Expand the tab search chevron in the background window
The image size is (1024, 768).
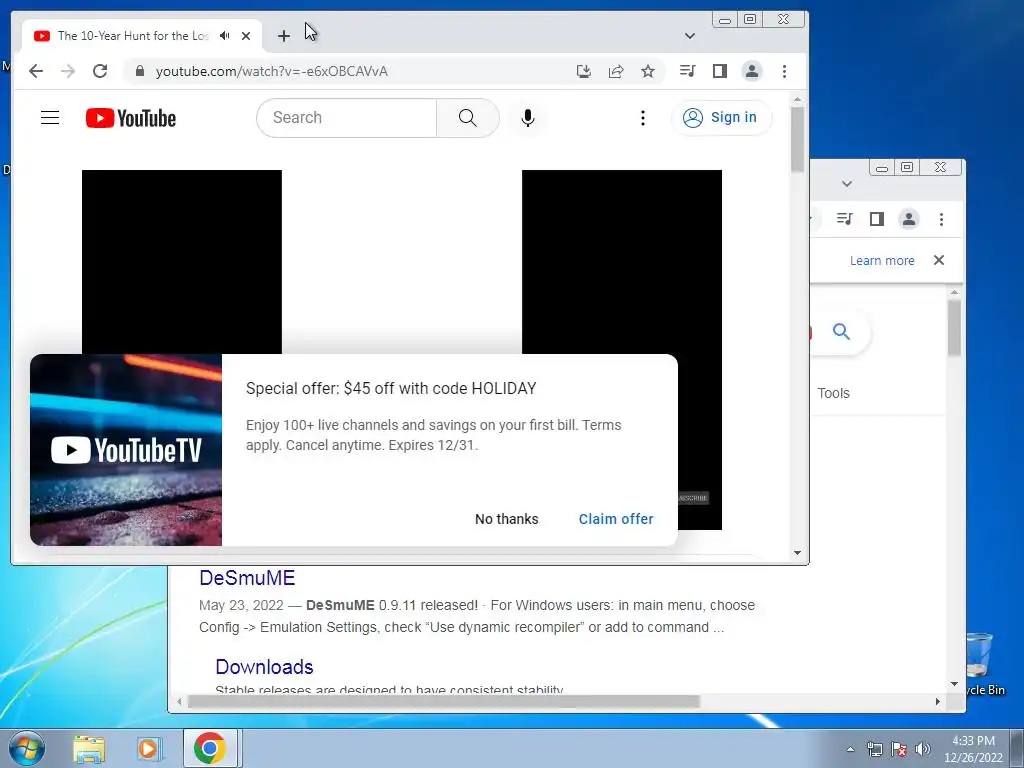[847, 184]
